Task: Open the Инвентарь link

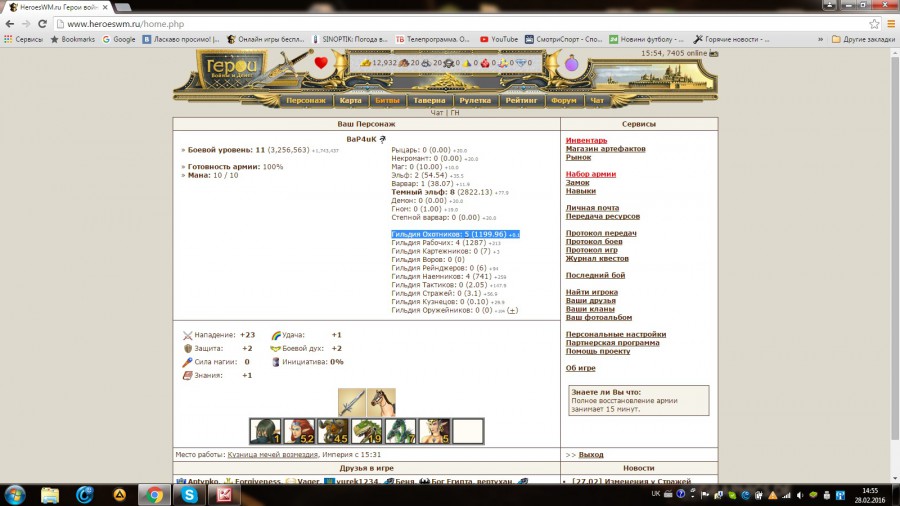Action: (586, 140)
